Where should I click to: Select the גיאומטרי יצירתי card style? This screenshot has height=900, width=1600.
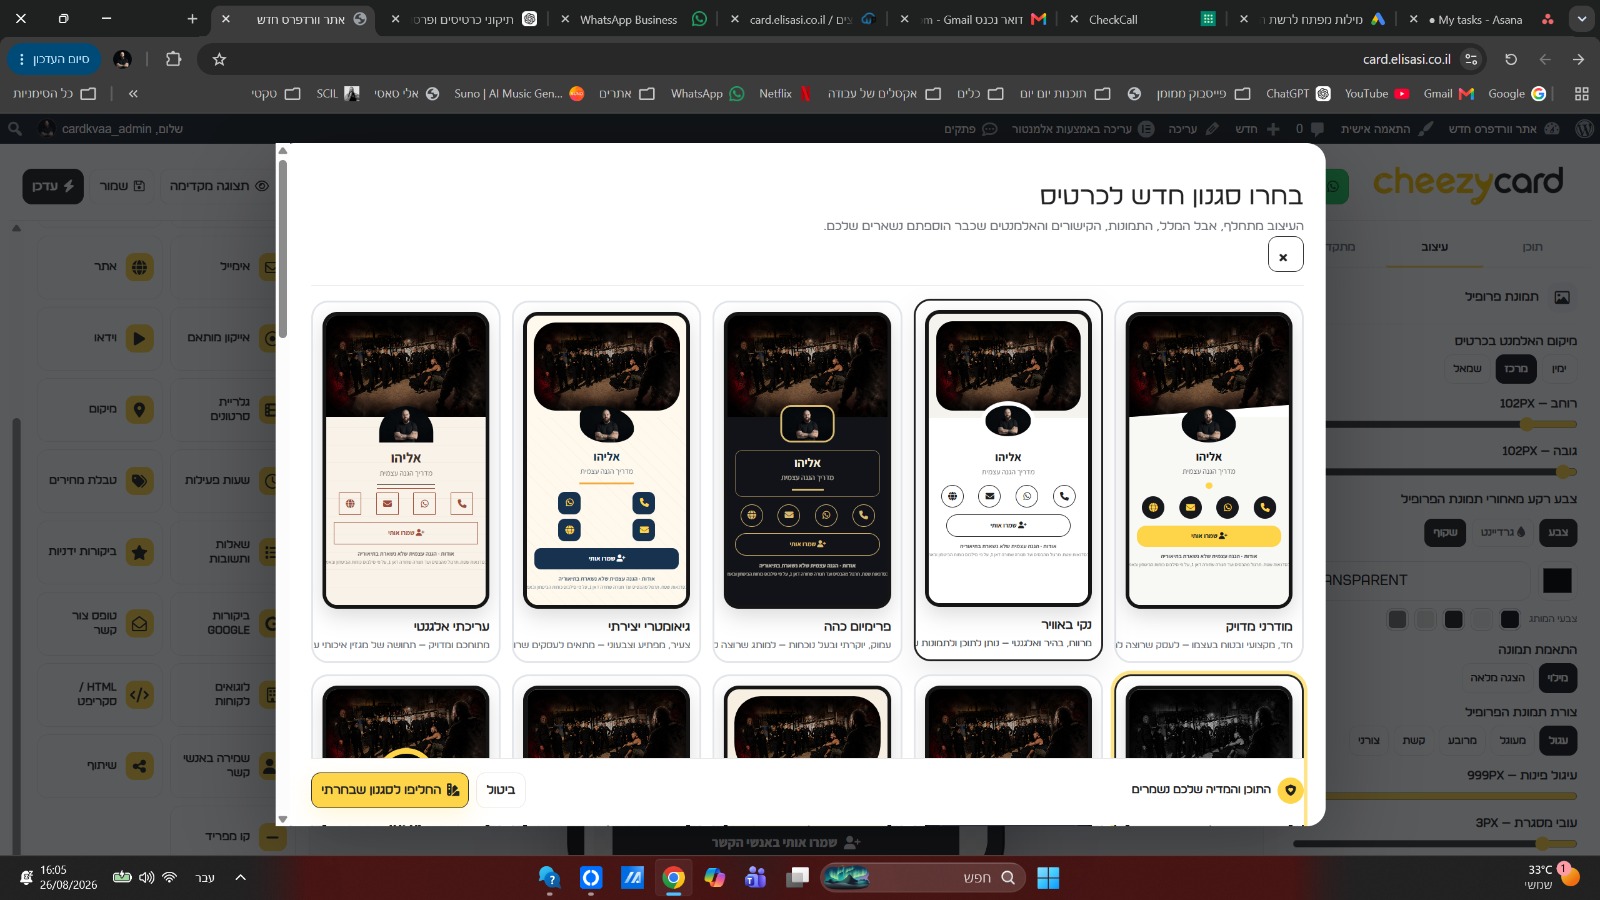pyautogui.click(x=606, y=480)
